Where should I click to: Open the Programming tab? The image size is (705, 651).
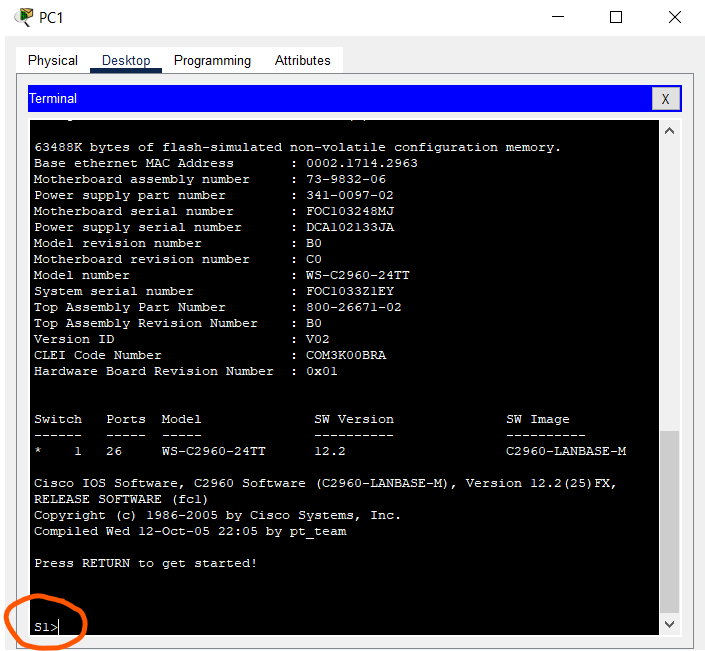tap(212, 60)
